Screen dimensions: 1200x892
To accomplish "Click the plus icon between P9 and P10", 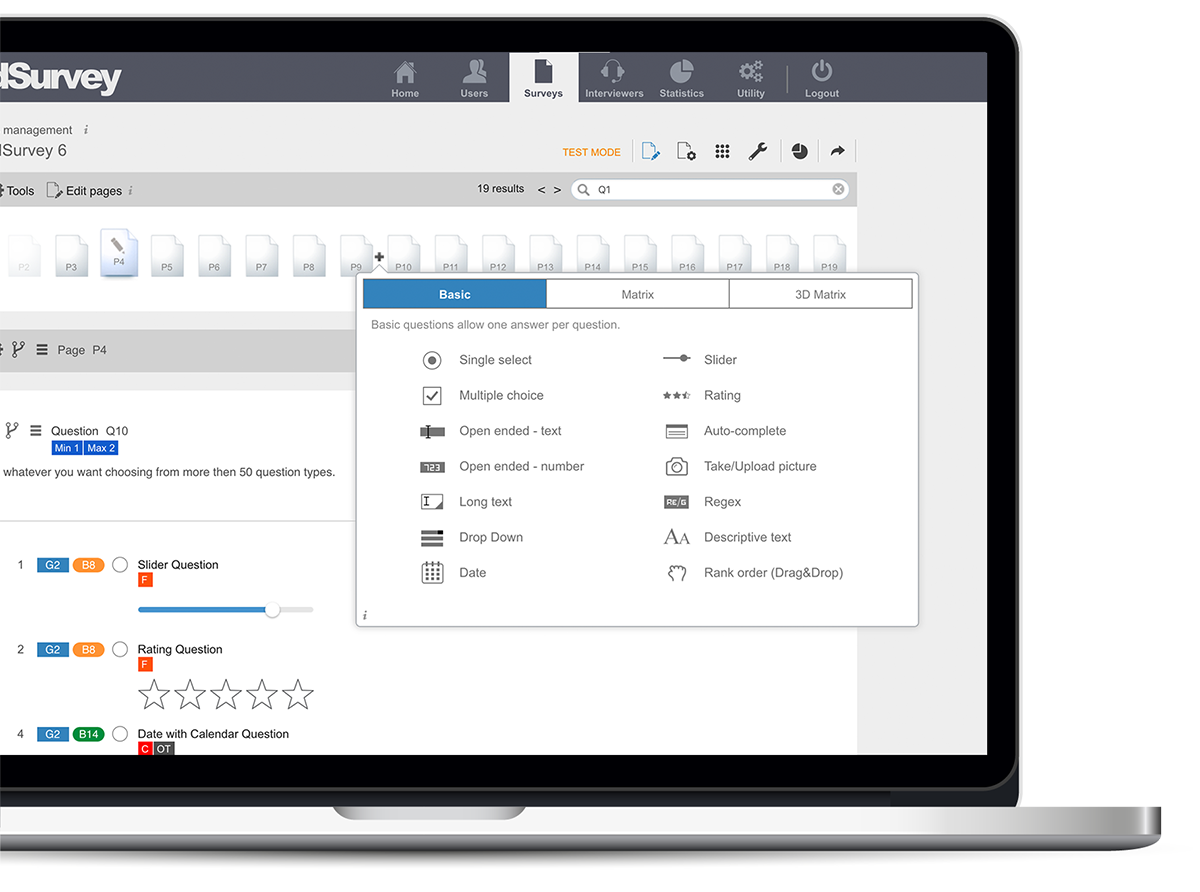I will [379, 257].
